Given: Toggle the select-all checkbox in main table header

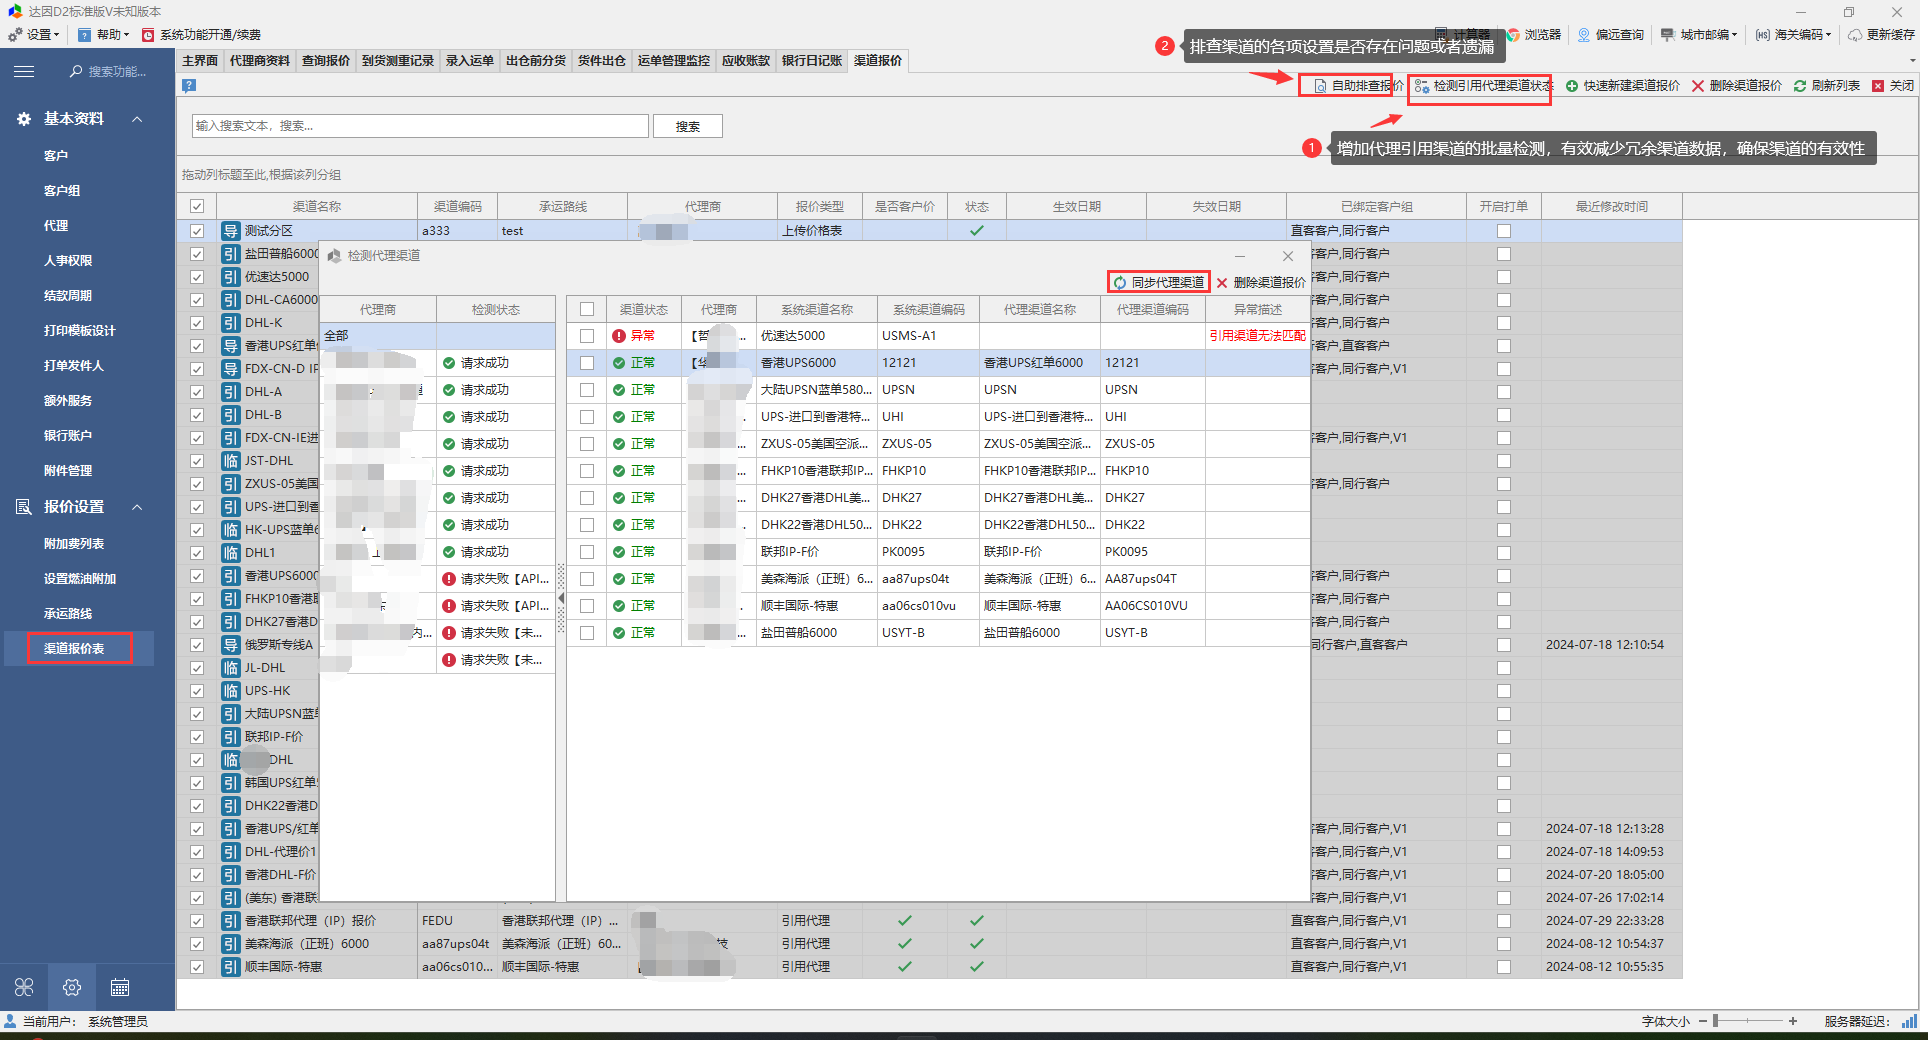Looking at the screenshot, I should (x=197, y=206).
